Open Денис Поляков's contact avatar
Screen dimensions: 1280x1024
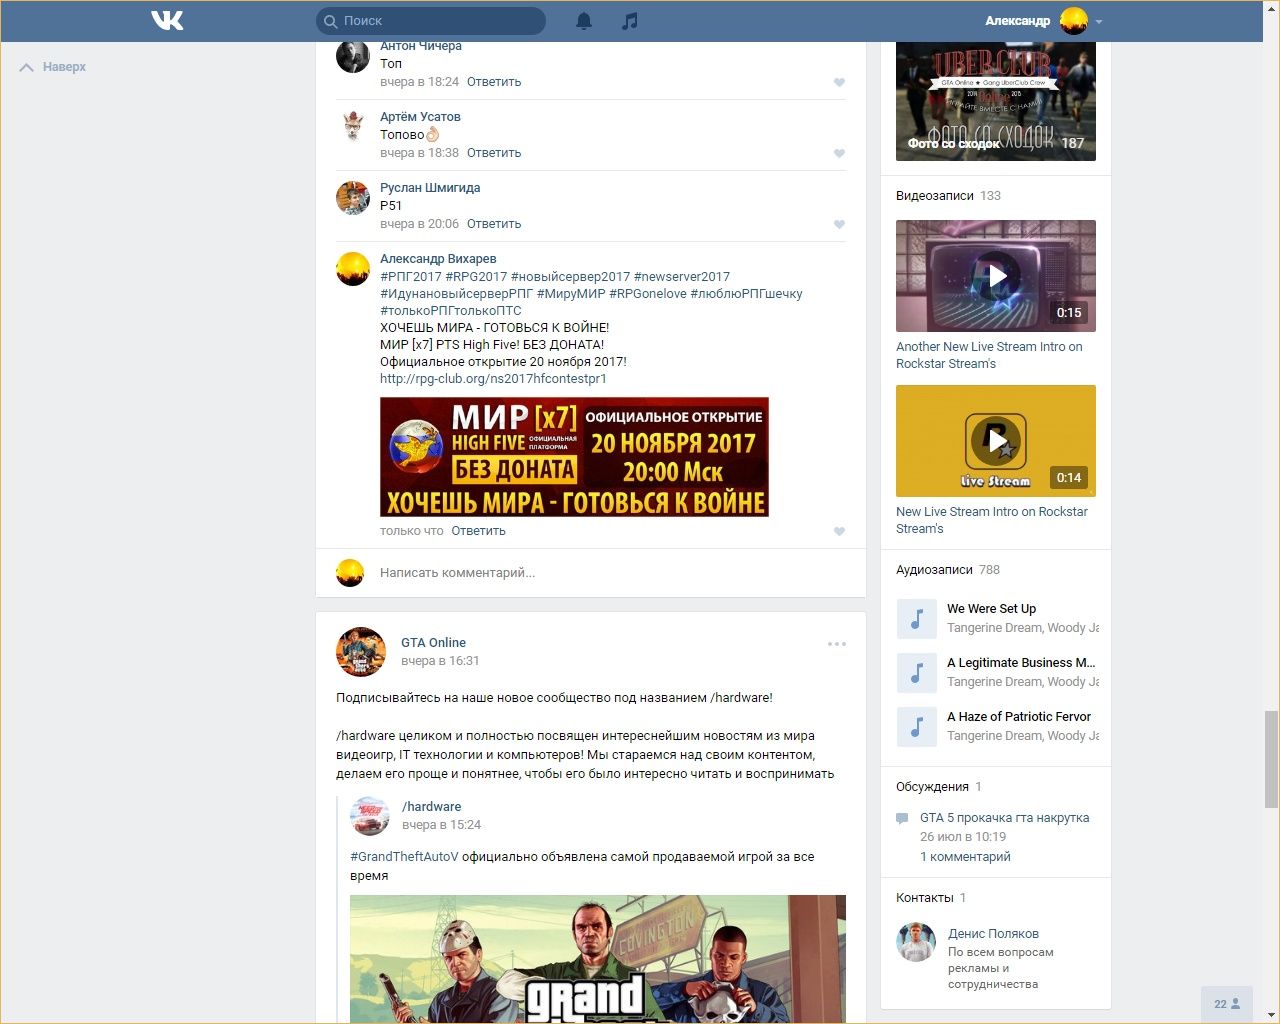916,943
